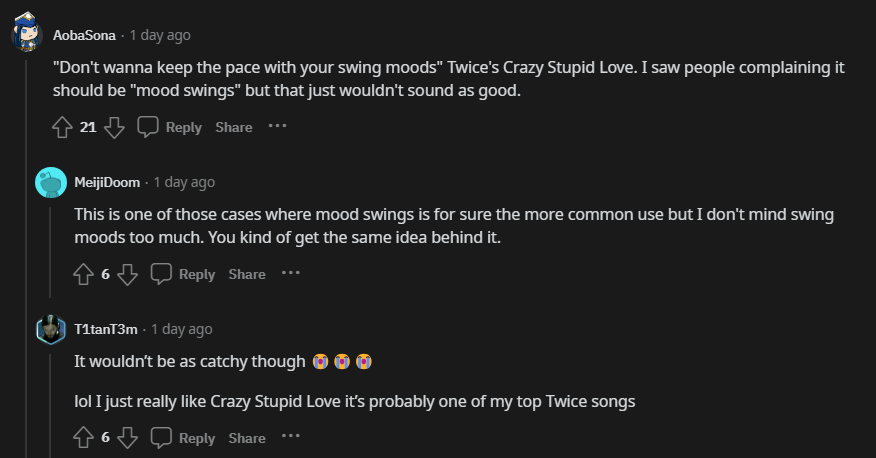Image resolution: width=876 pixels, height=458 pixels.
Task: Reply to AobaSona's comment
Action: (170, 127)
